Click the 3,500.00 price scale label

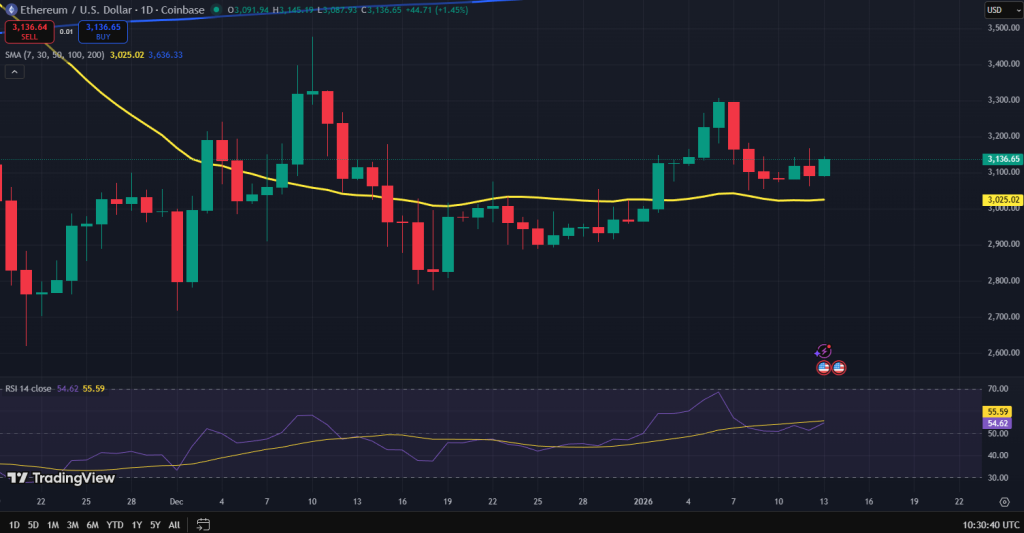click(x=1004, y=28)
